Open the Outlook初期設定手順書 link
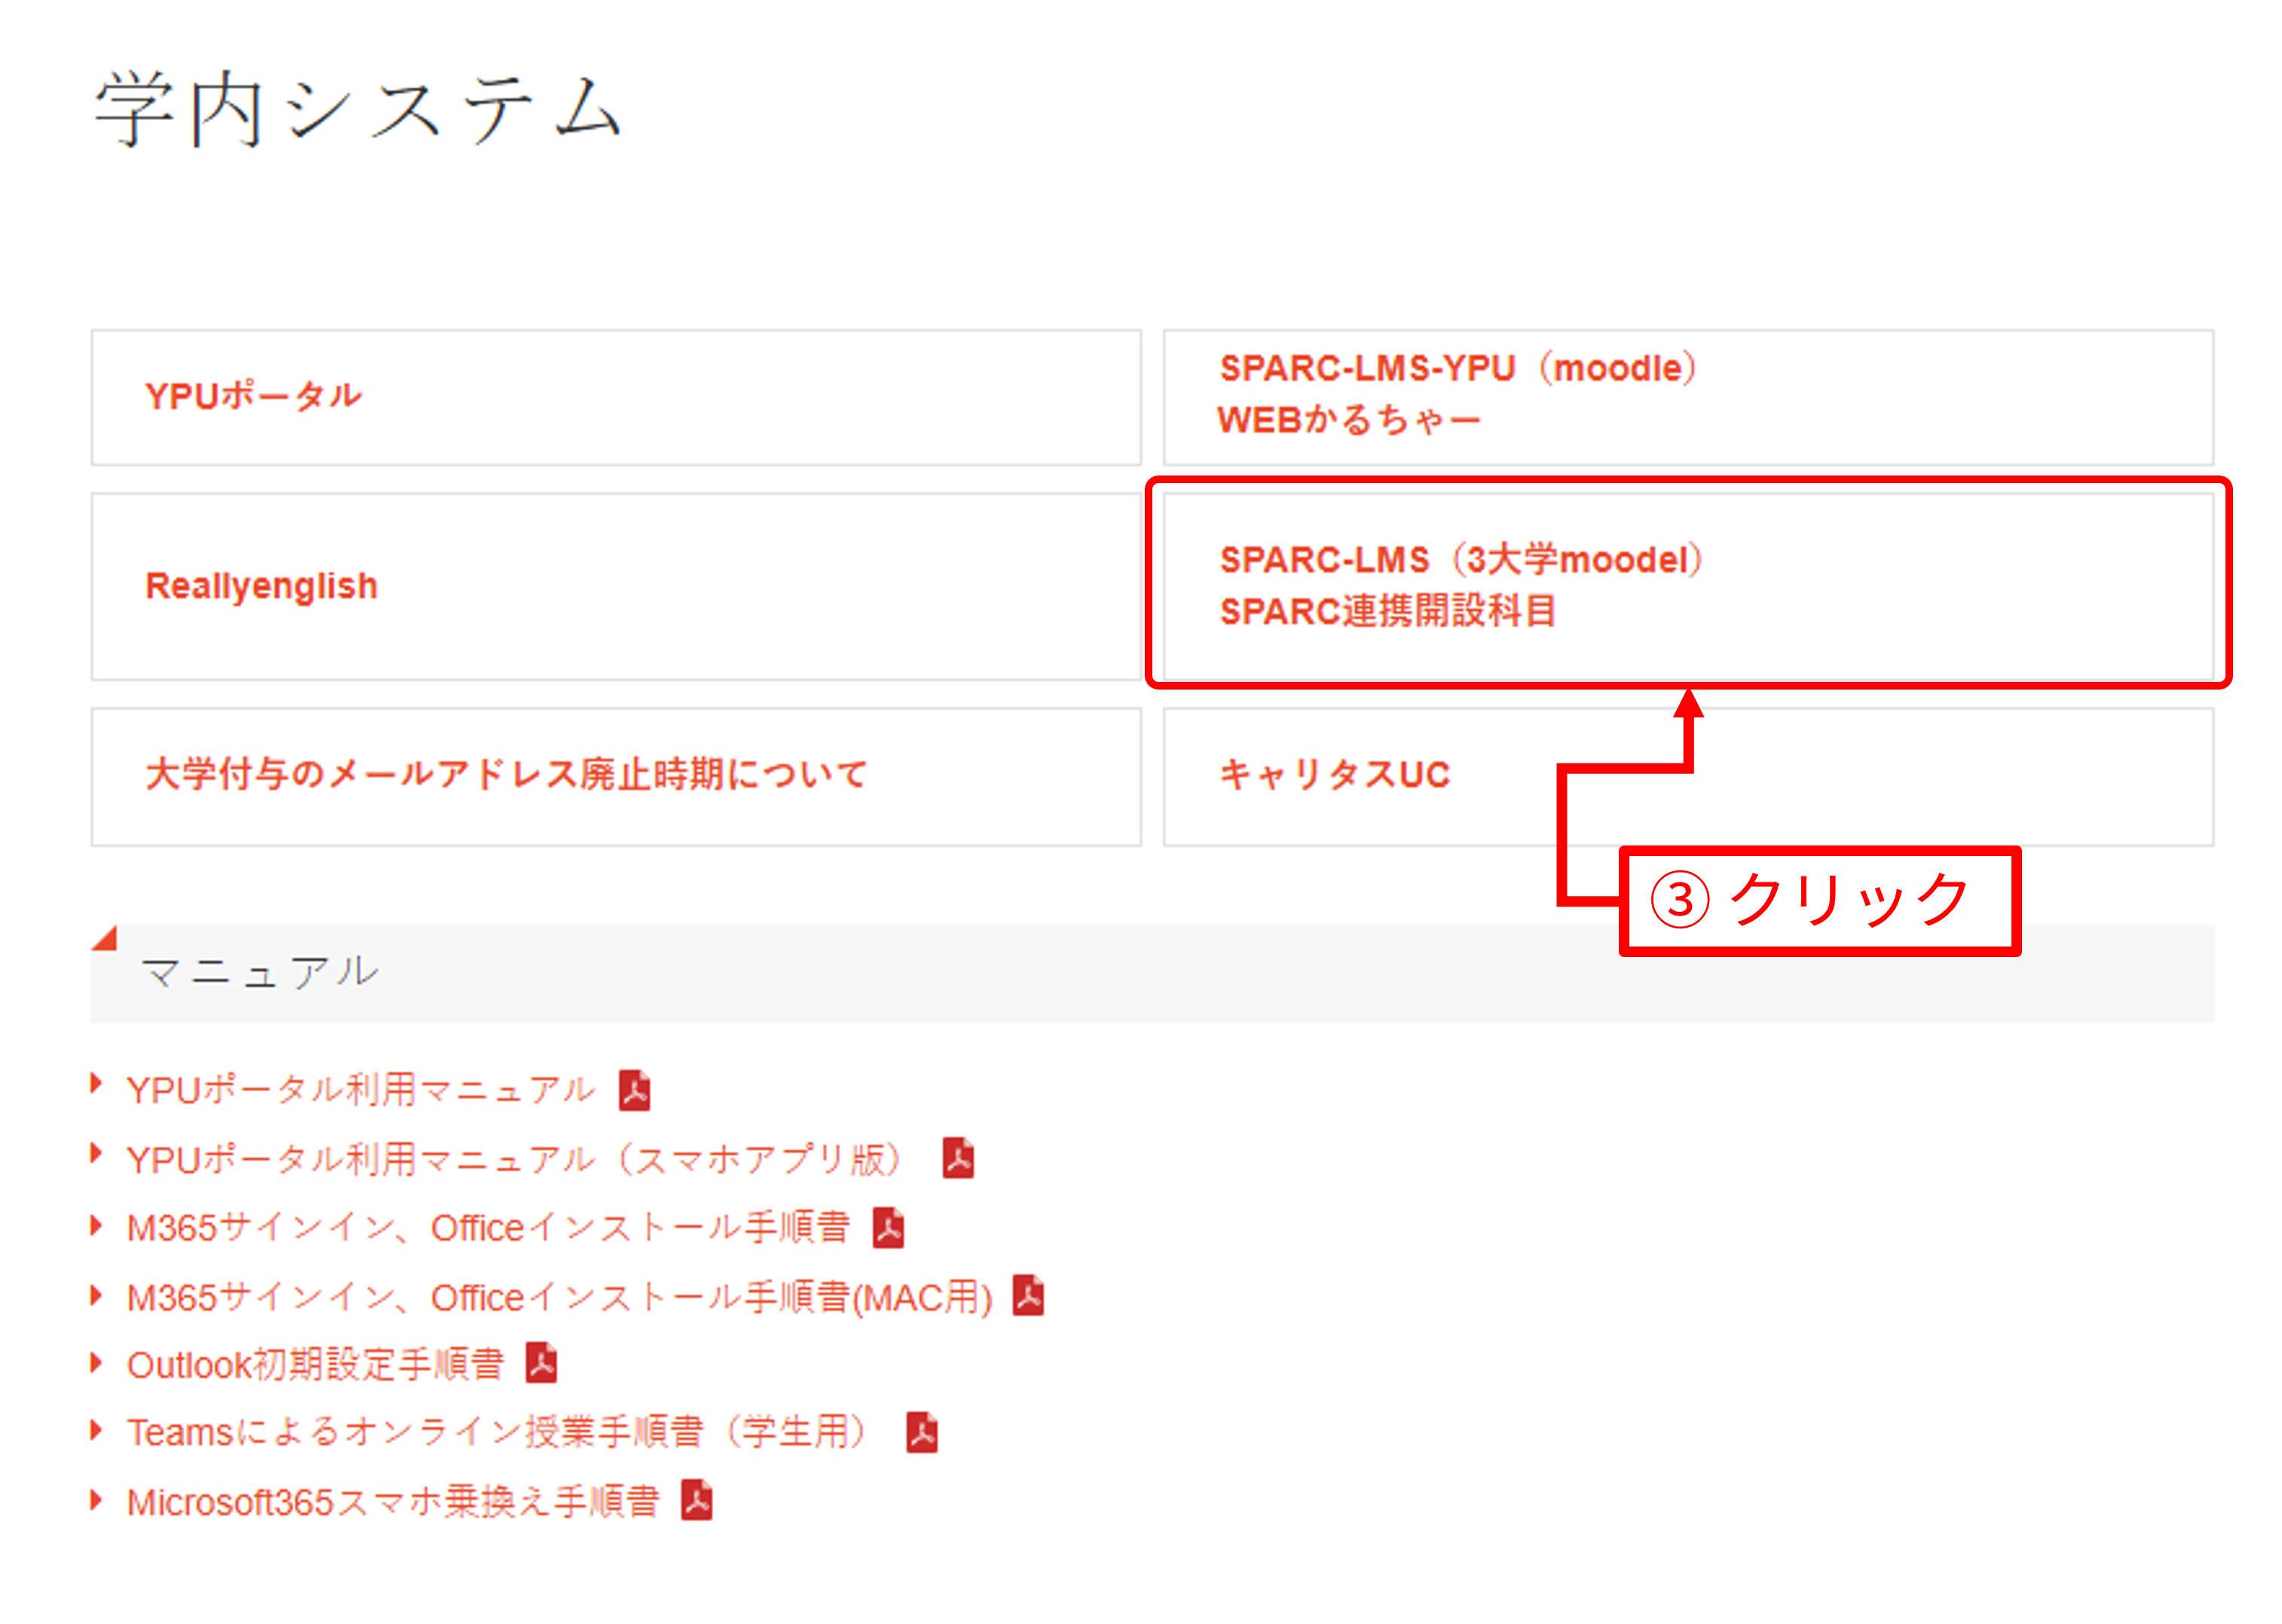 pyautogui.click(x=315, y=1364)
